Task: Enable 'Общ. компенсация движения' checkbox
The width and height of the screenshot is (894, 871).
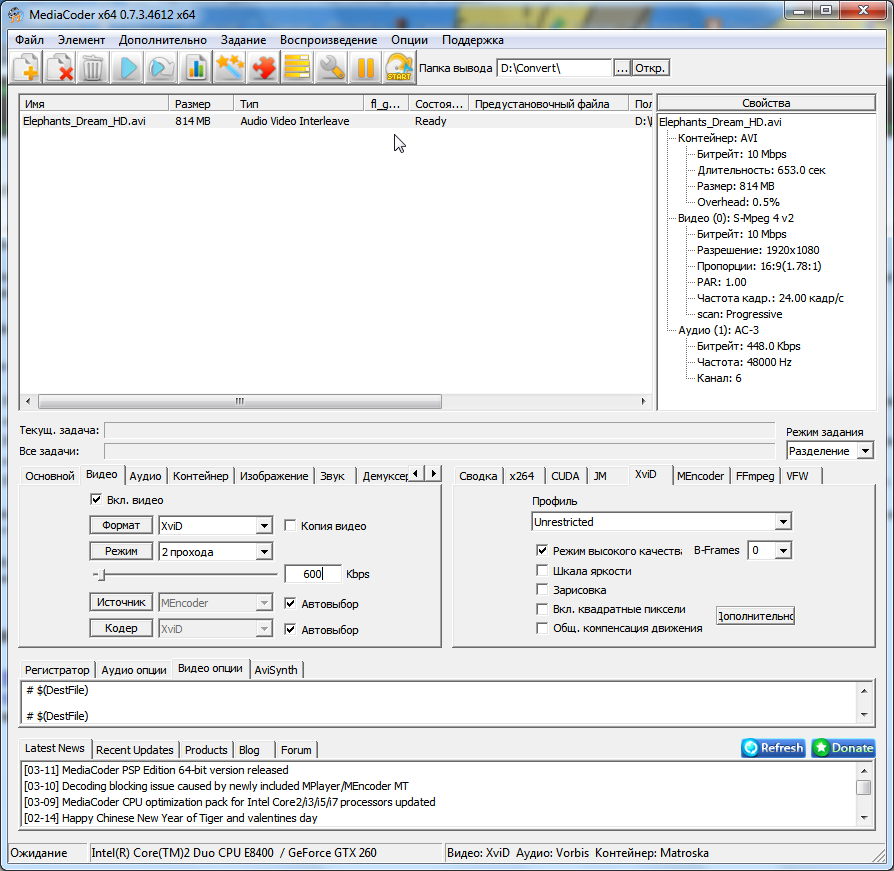Action: [x=542, y=628]
